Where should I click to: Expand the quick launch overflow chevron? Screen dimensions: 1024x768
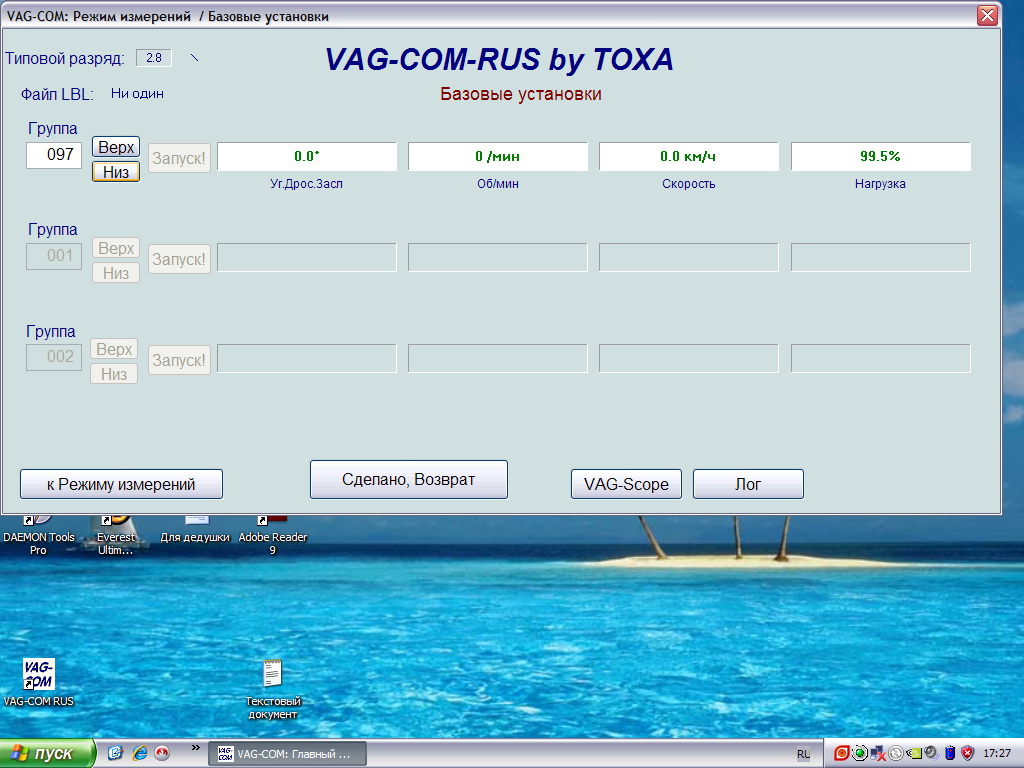pyautogui.click(x=195, y=747)
